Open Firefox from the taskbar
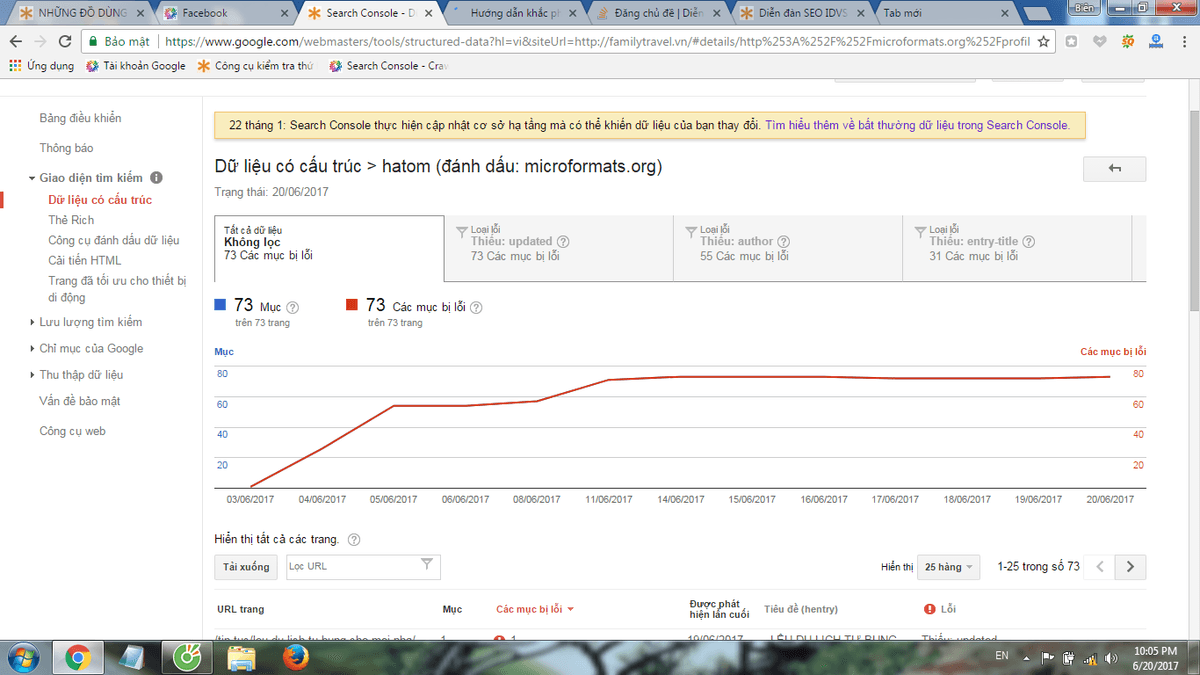Image resolution: width=1200 pixels, height=675 pixels. click(294, 658)
